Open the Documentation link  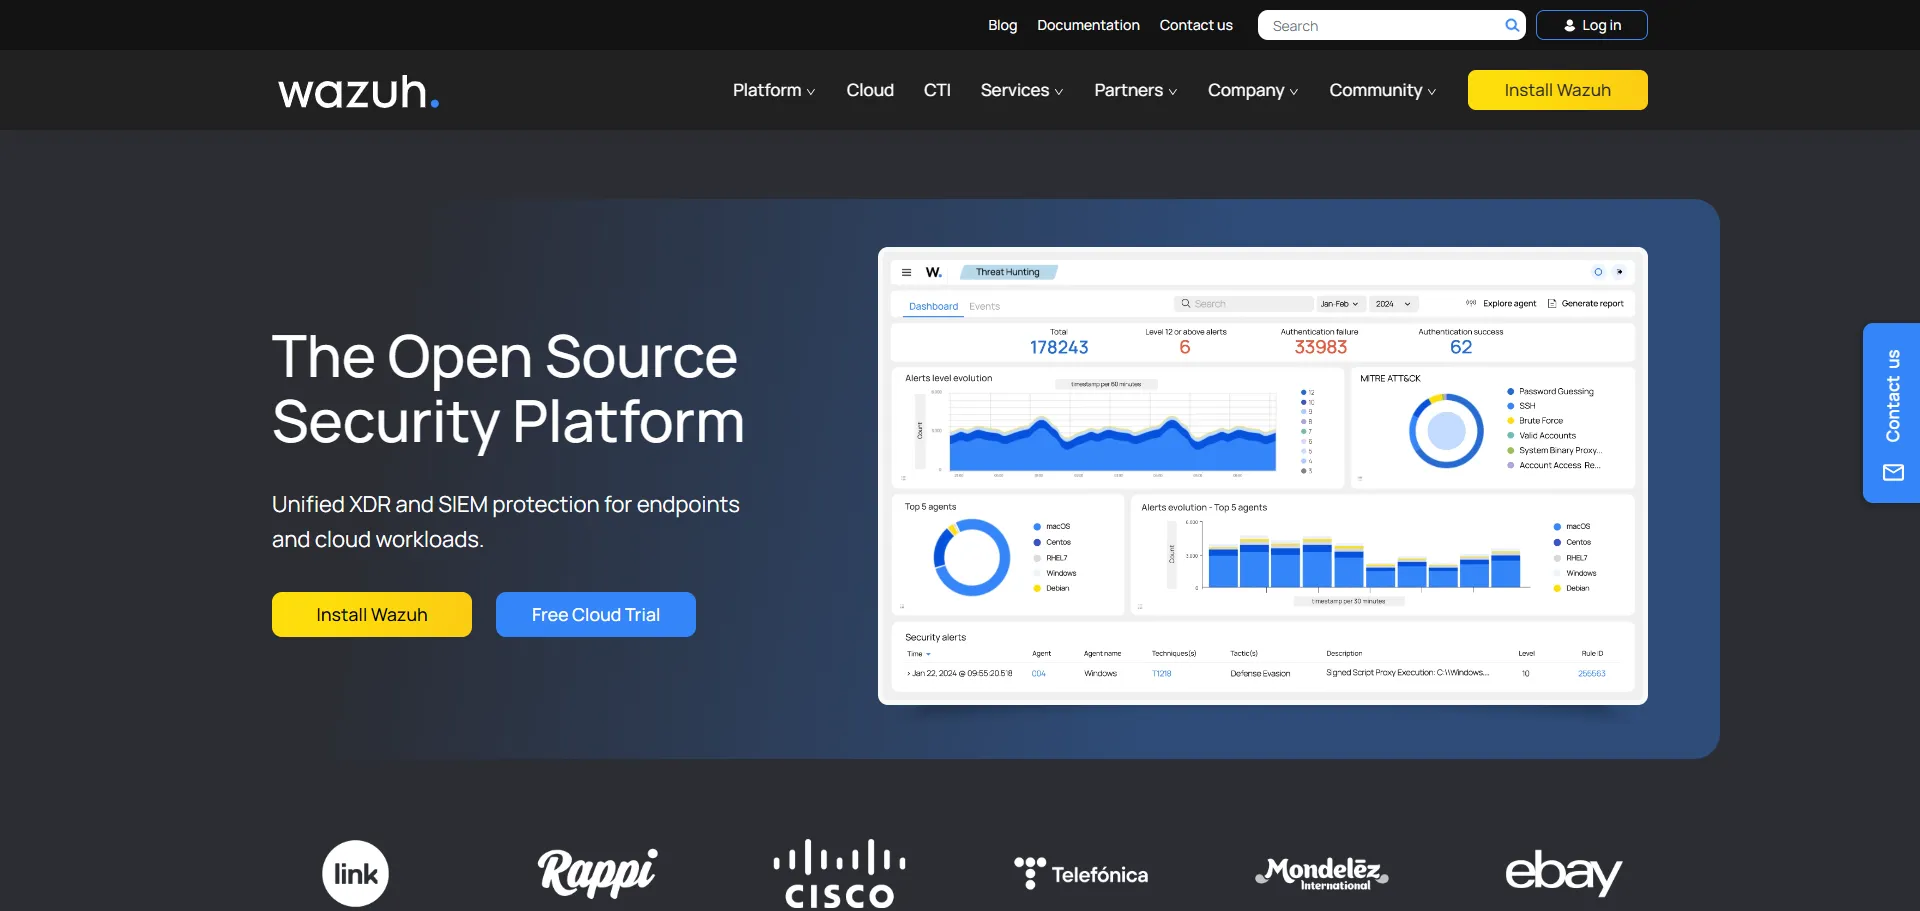point(1088,25)
